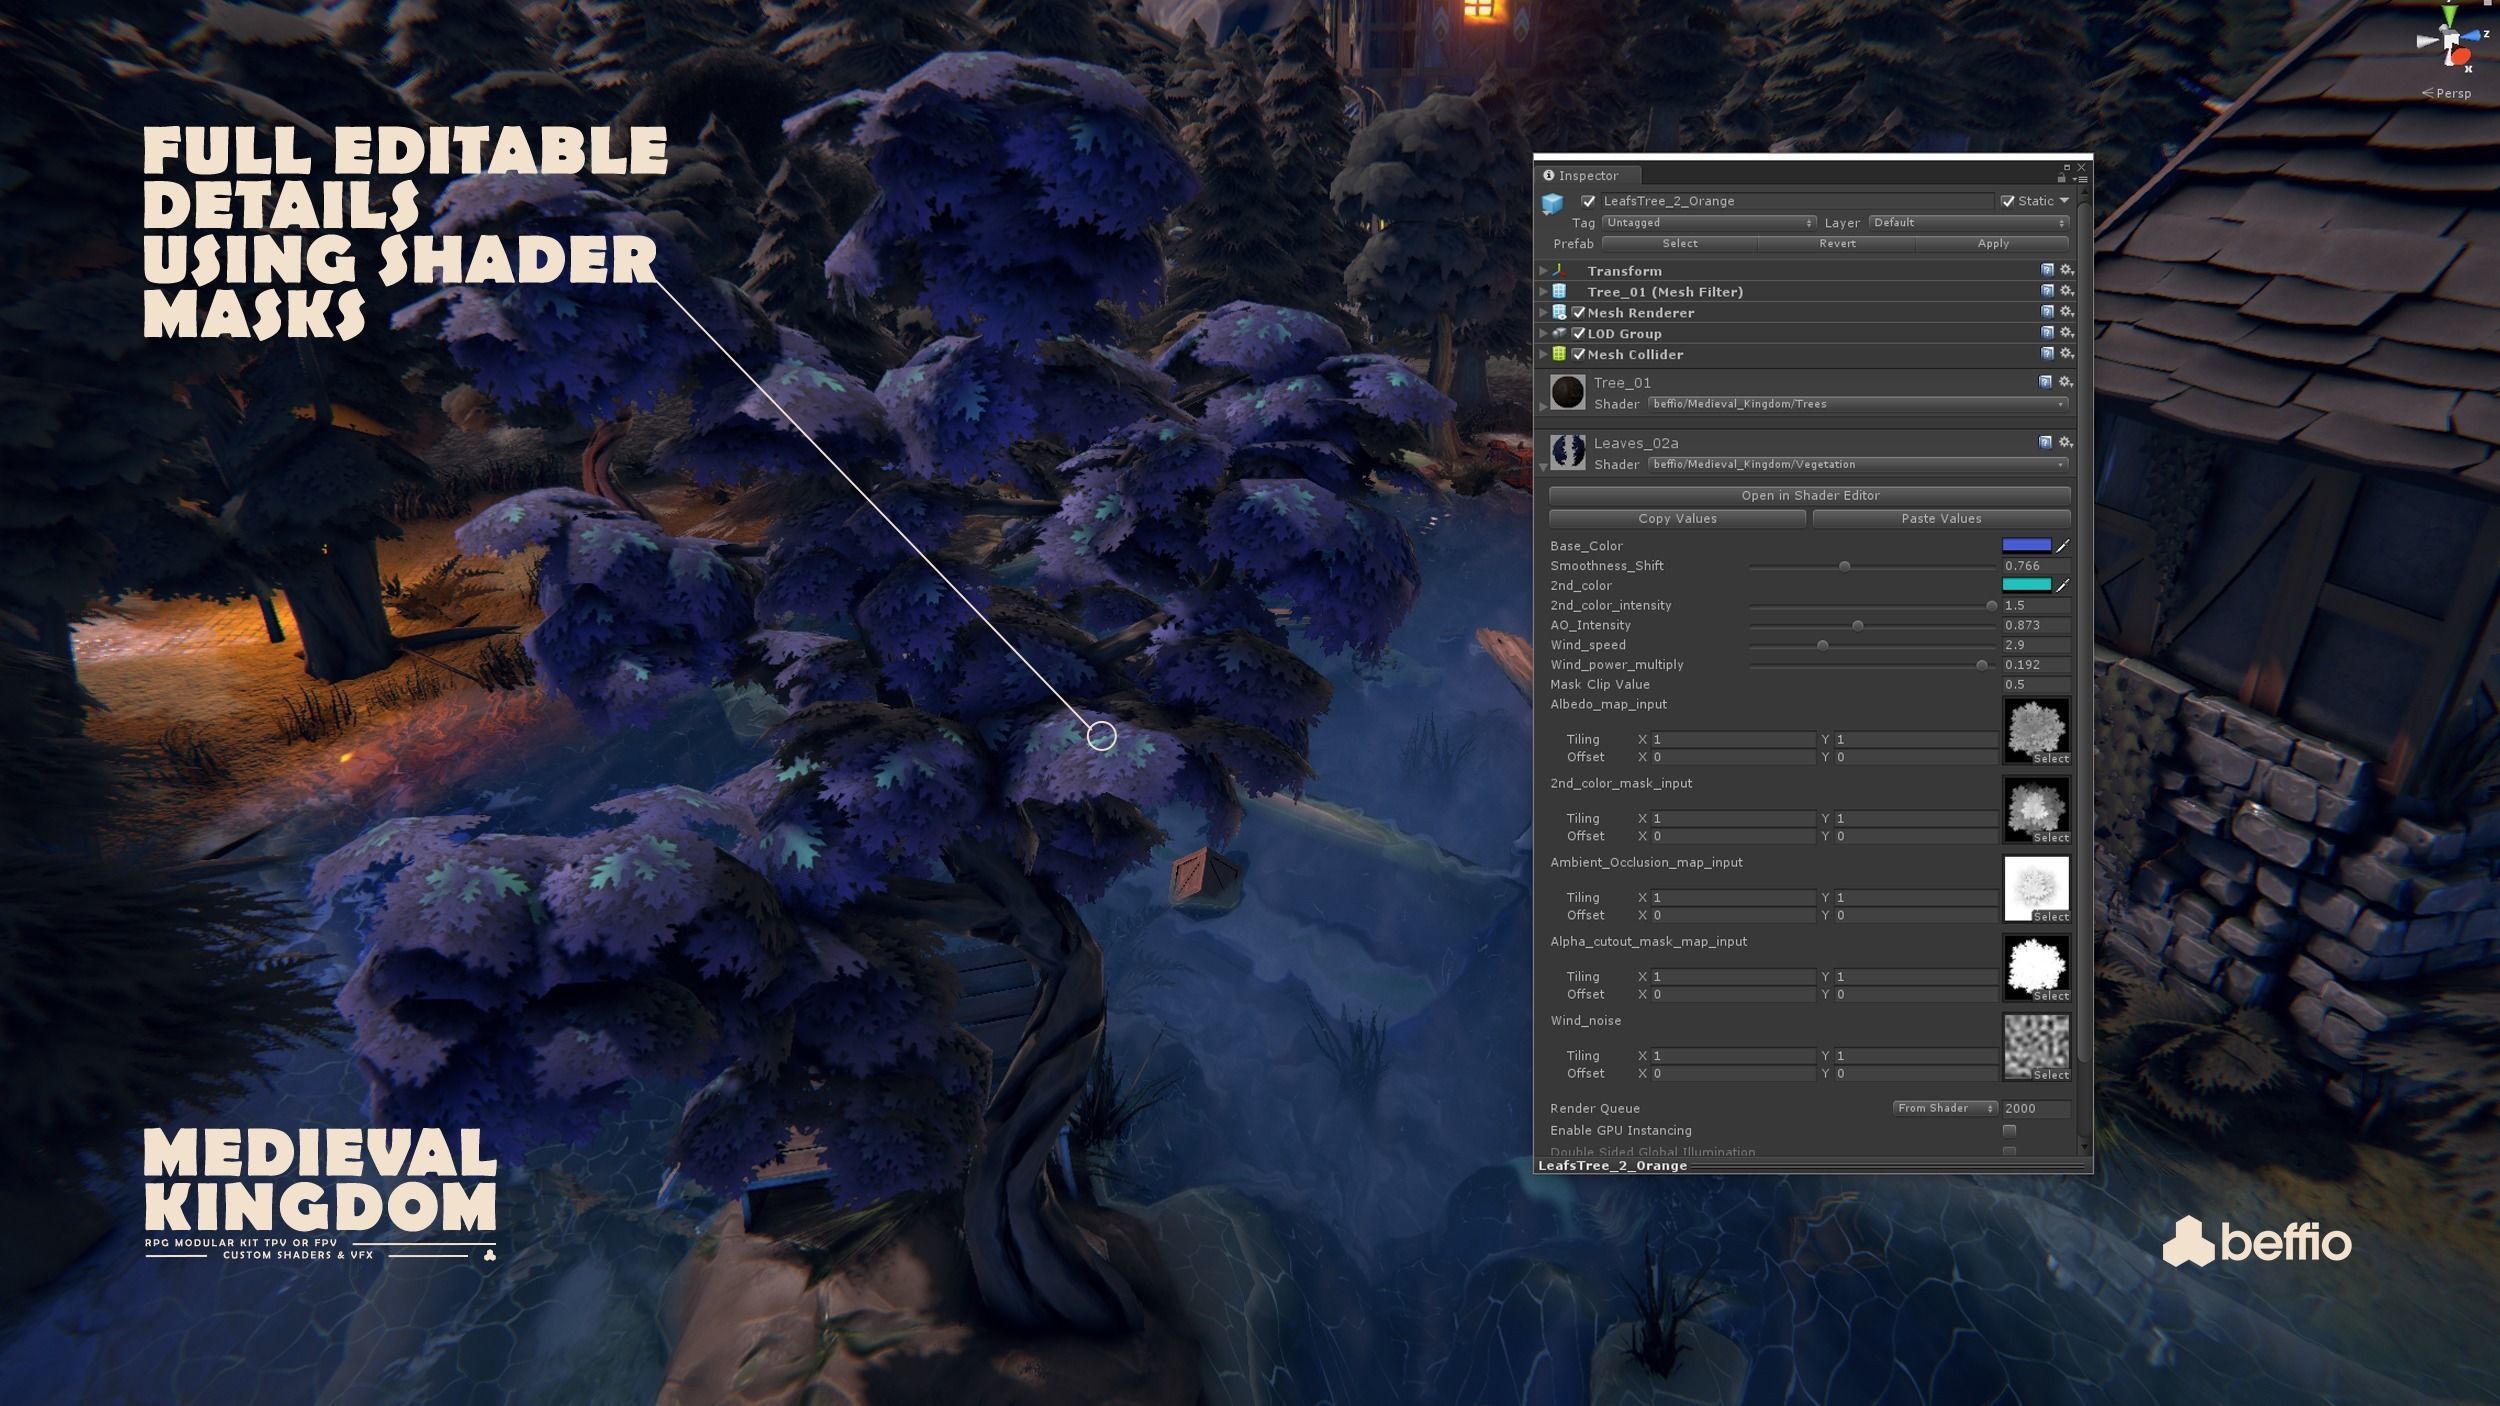Image resolution: width=2500 pixels, height=1406 pixels.
Task: Click the Prefab Apply button
Action: coord(1993,244)
